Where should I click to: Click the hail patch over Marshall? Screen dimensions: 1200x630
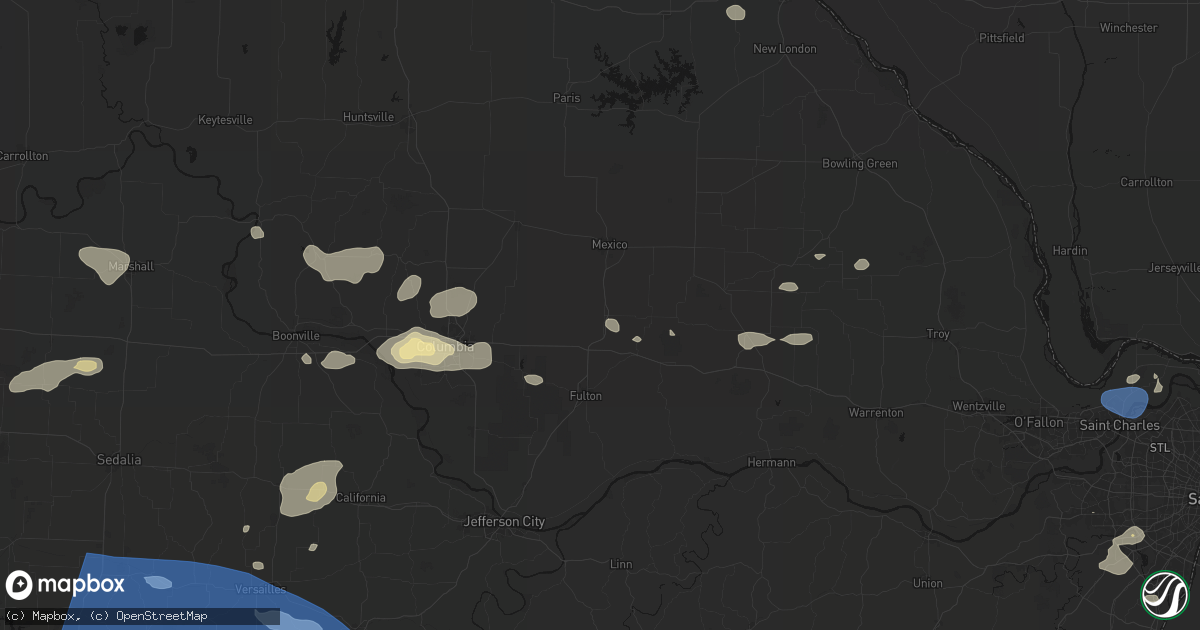pyautogui.click(x=106, y=265)
